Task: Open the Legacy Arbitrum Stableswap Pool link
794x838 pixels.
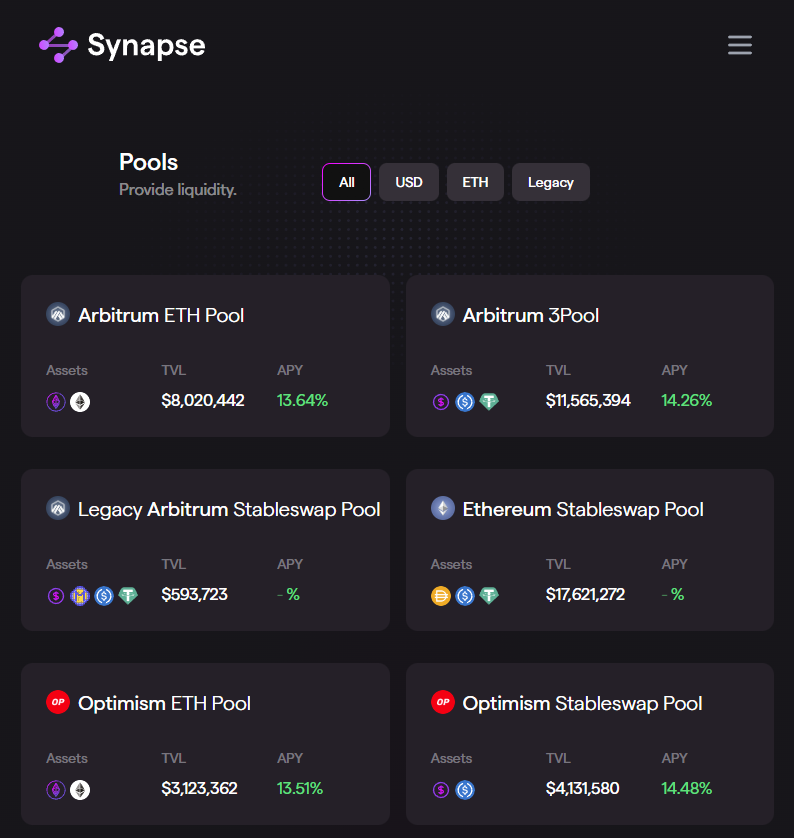Action: click(x=229, y=509)
